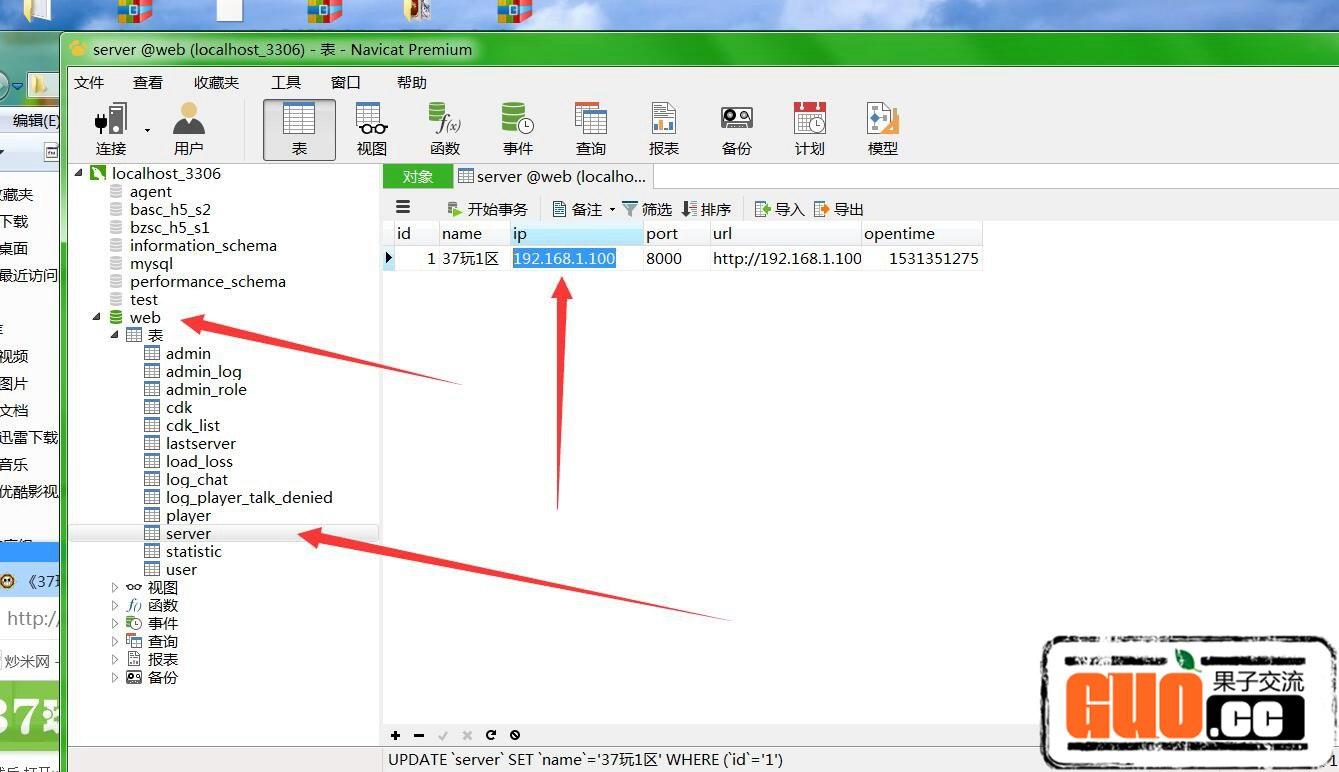The width and height of the screenshot is (1339, 772).
Task: Open the Query (查询) toolbar icon
Action: (x=591, y=129)
